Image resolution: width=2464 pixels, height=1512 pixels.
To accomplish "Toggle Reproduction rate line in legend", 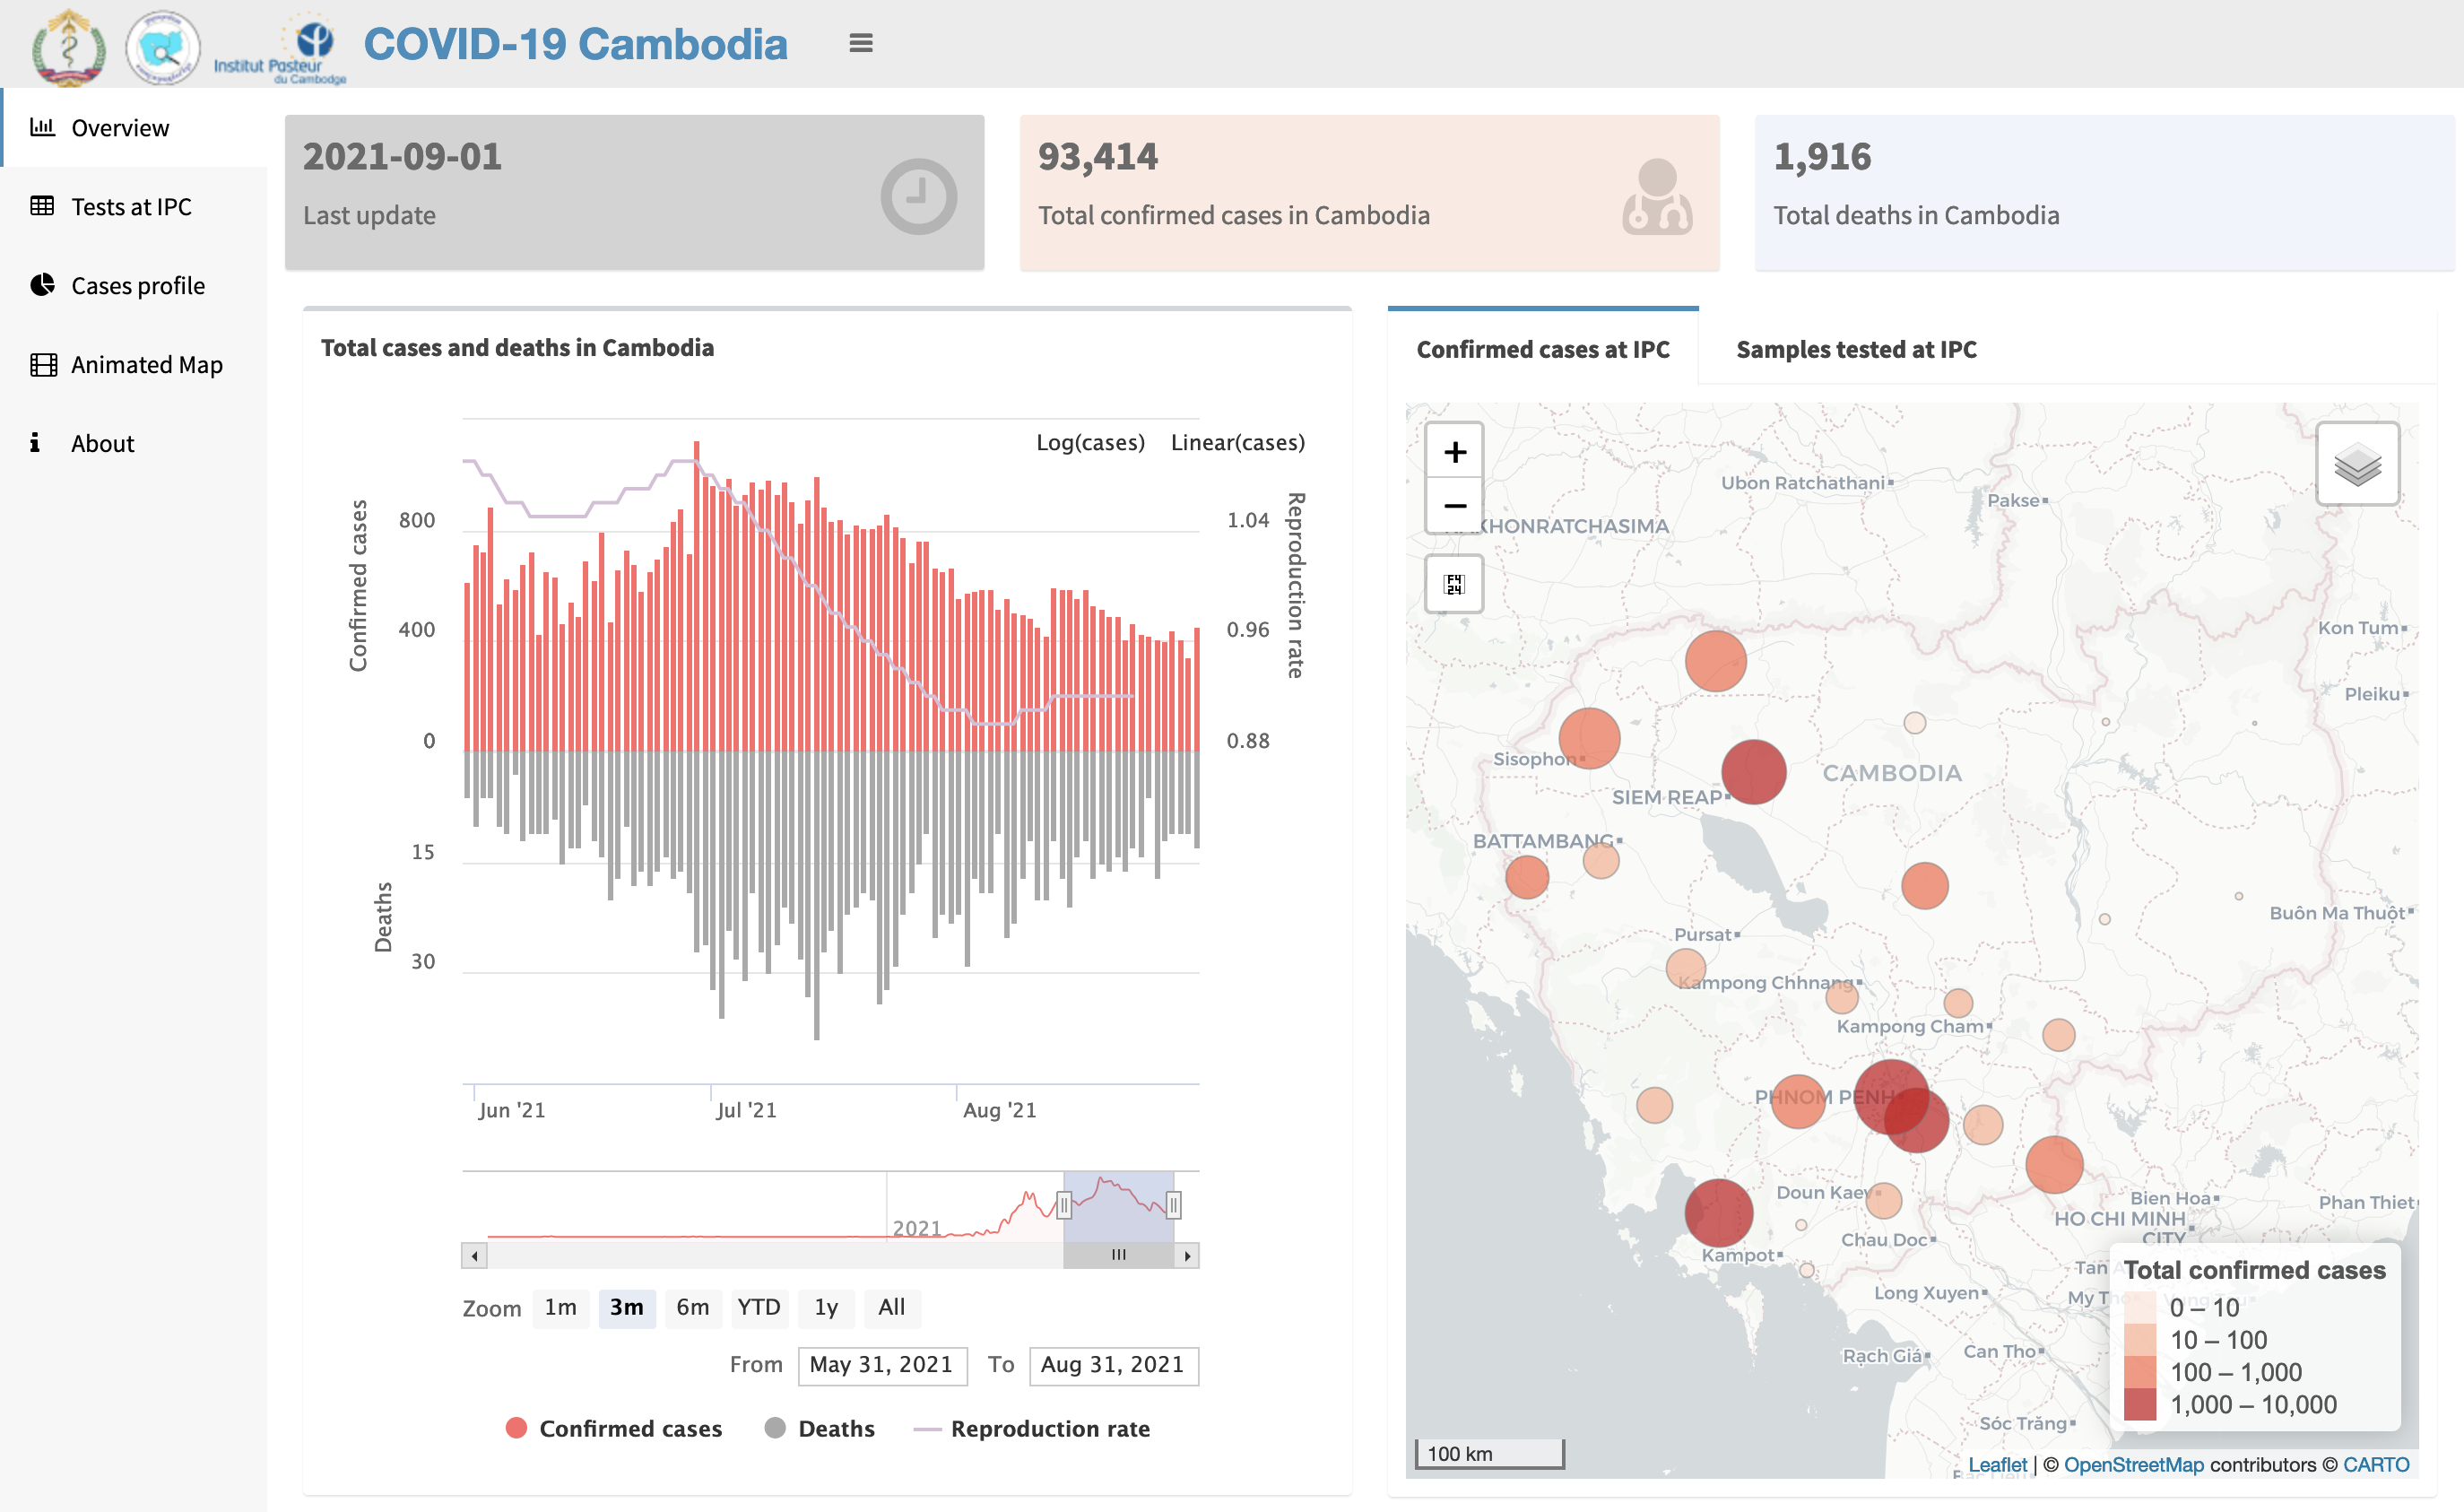I will [x=1031, y=1428].
